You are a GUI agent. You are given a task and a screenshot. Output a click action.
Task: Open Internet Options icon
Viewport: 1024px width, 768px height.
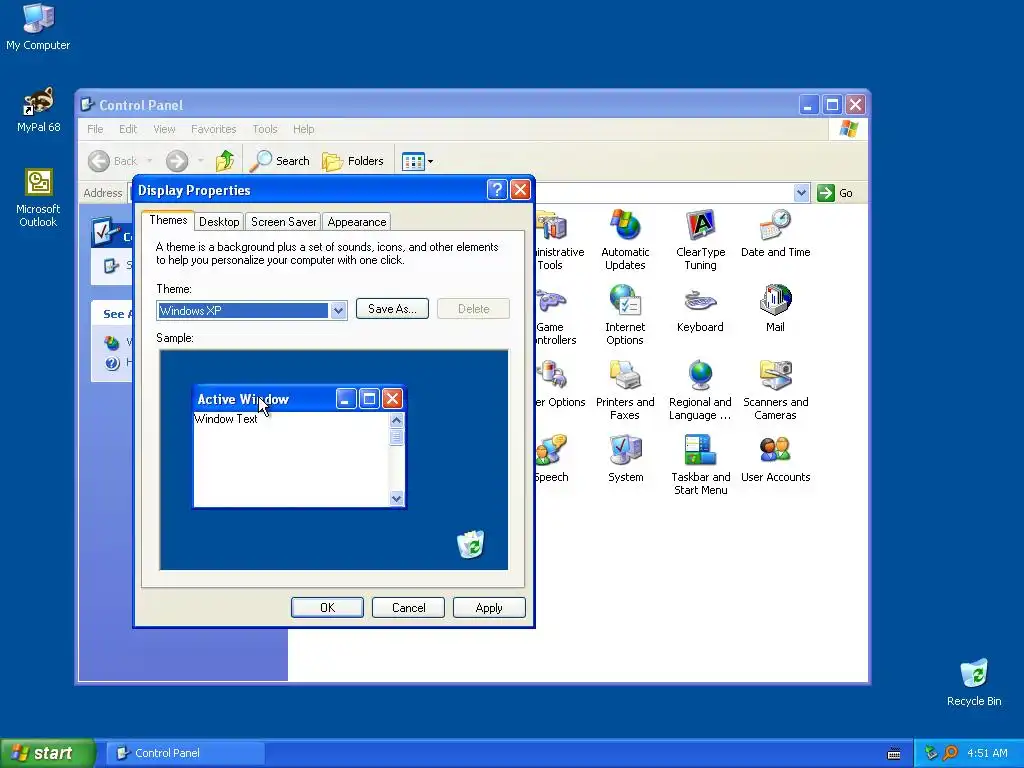[625, 314]
